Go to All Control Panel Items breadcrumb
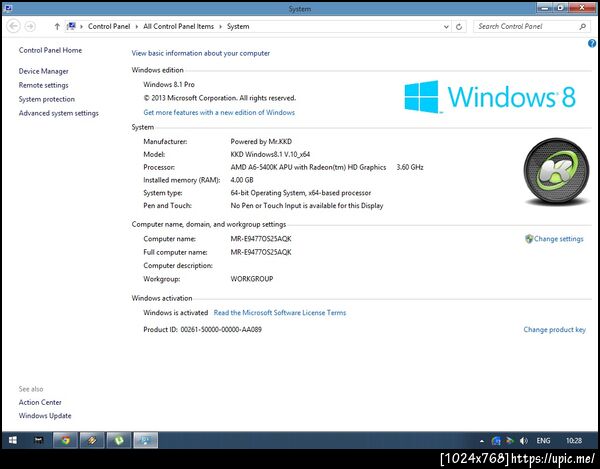 [x=178, y=26]
